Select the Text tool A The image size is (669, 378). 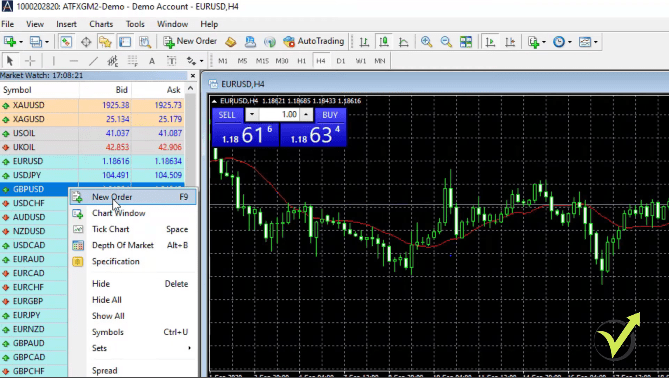[152, 61]
